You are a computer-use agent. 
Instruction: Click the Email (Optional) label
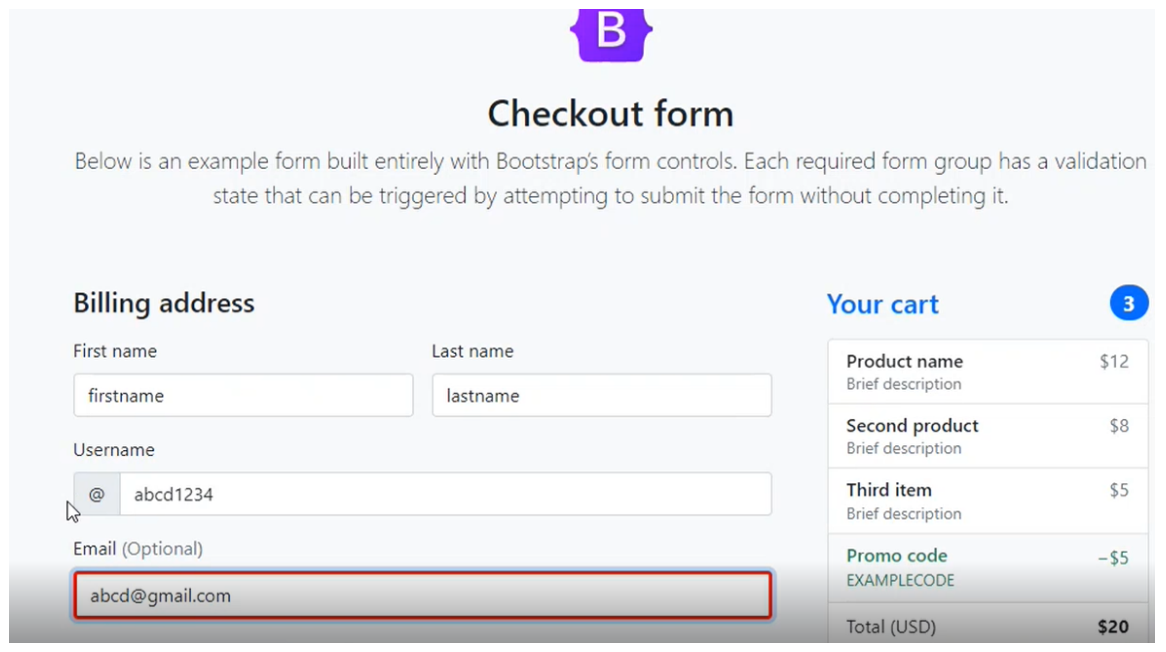click(138, 549)
